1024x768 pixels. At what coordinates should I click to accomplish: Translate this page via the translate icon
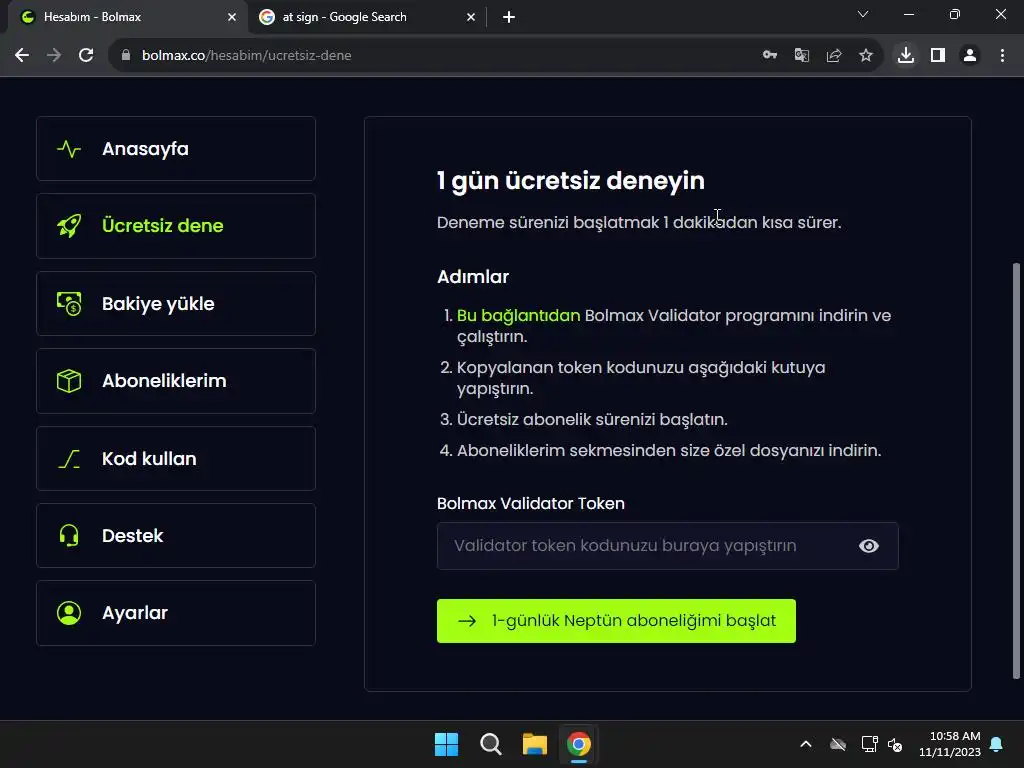click(x=801, y=56)
